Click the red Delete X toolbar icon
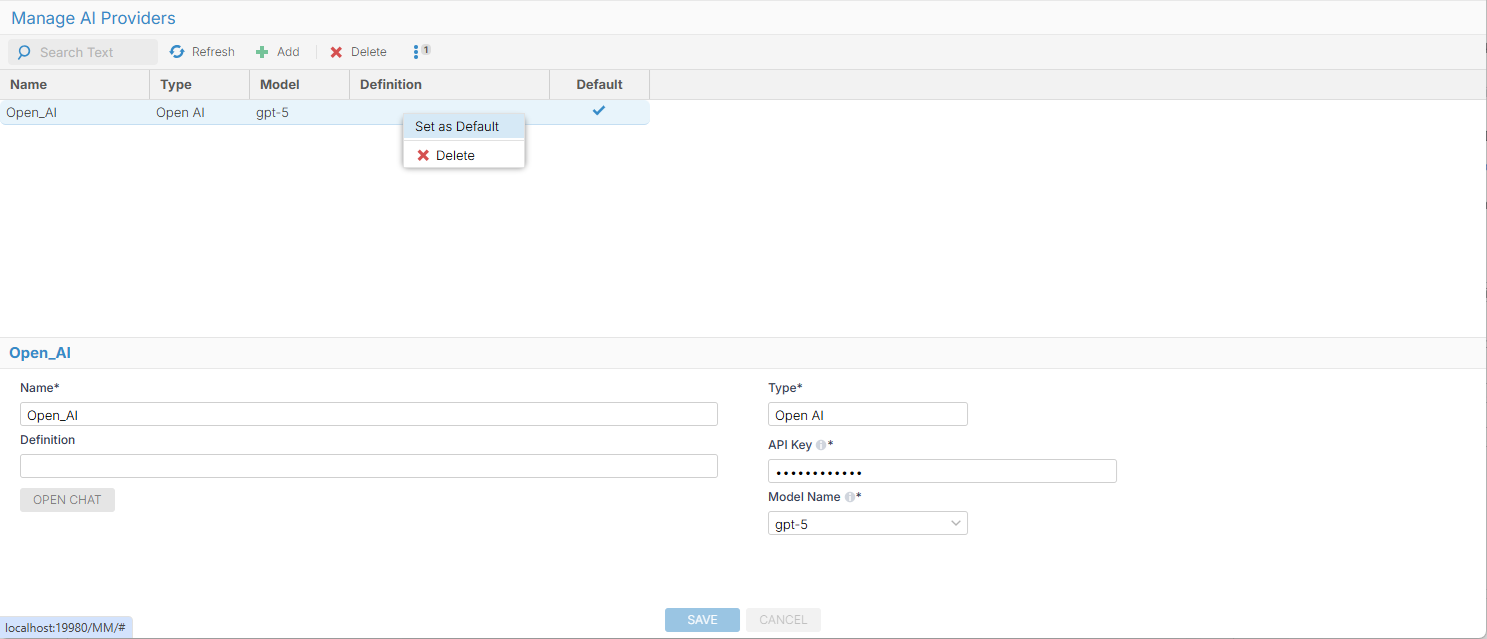This screenshot has width=1487, height=639. (337, 52)
